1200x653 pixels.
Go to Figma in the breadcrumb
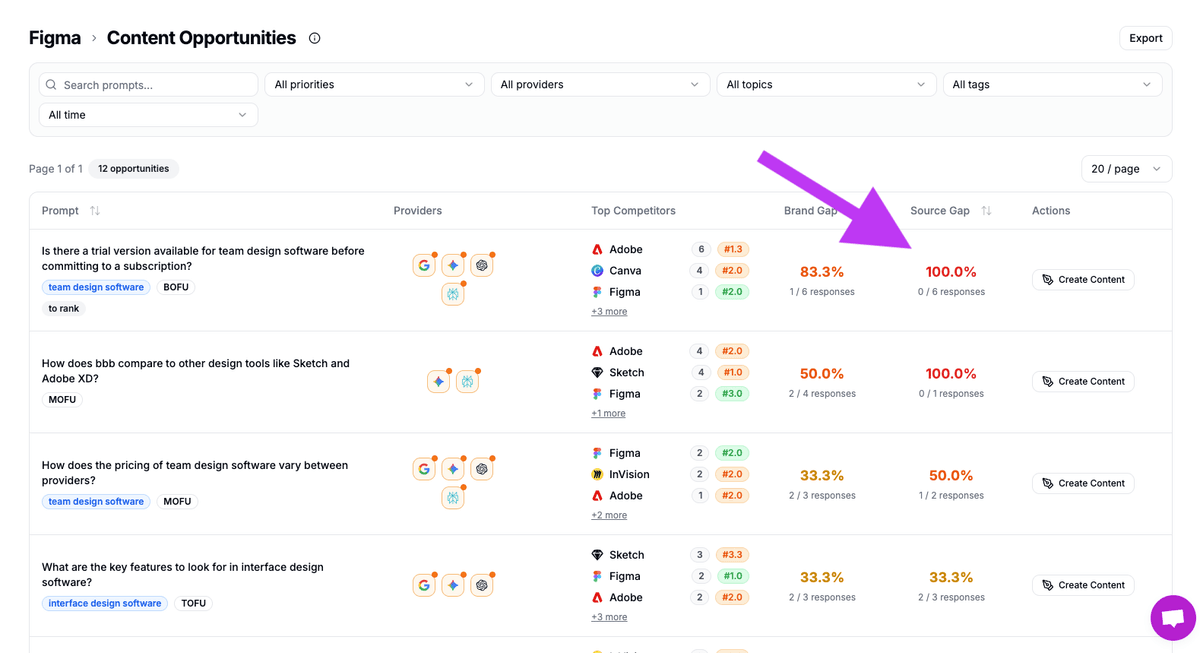pos(55,38)
